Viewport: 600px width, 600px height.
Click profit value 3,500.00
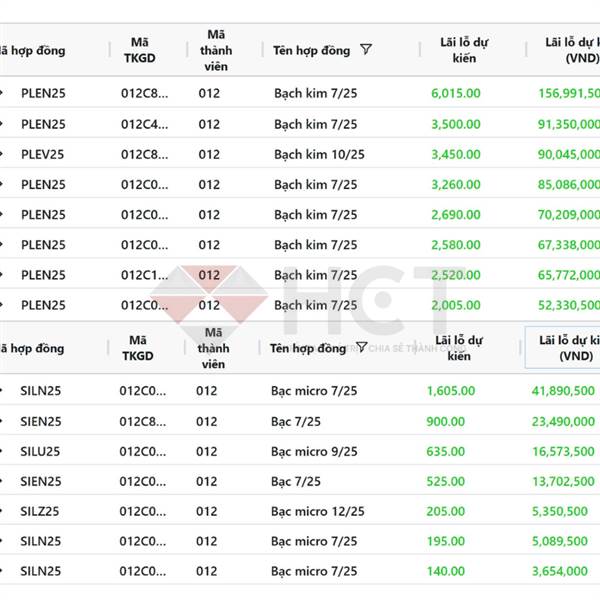456,124
